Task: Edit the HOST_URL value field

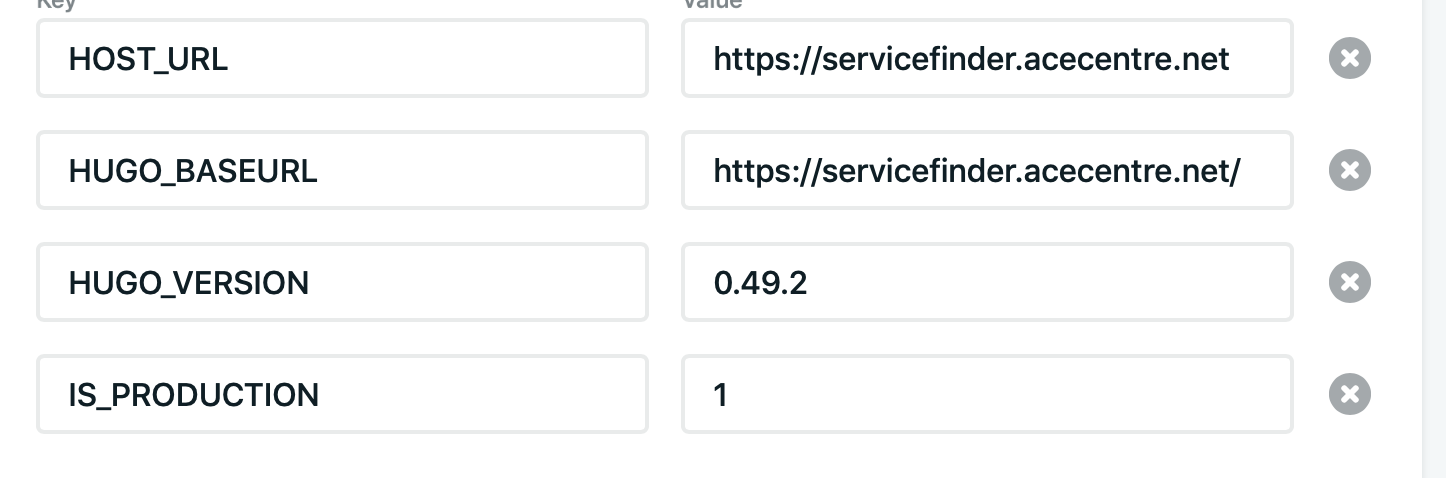Action: (987, 58)
